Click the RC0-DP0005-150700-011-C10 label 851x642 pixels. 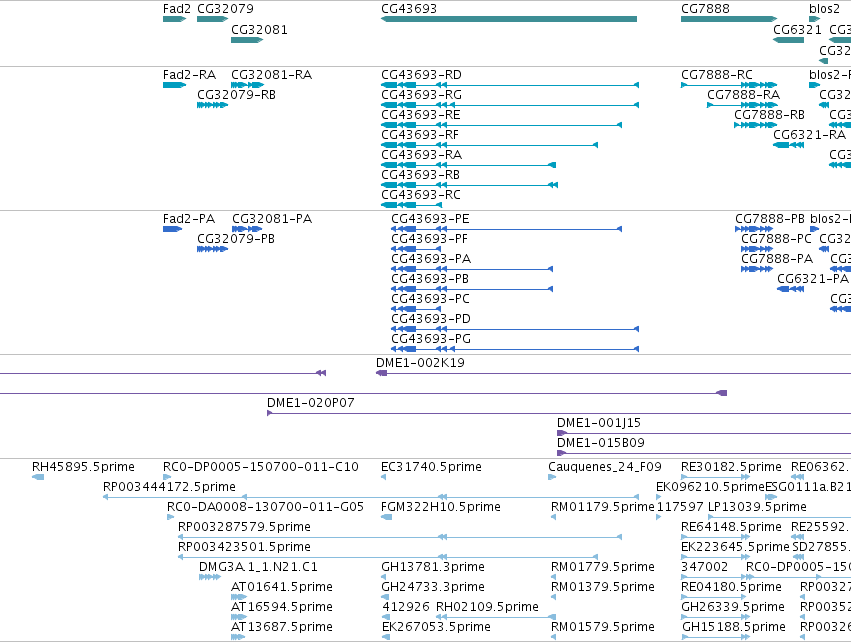[x=261, y=467]
